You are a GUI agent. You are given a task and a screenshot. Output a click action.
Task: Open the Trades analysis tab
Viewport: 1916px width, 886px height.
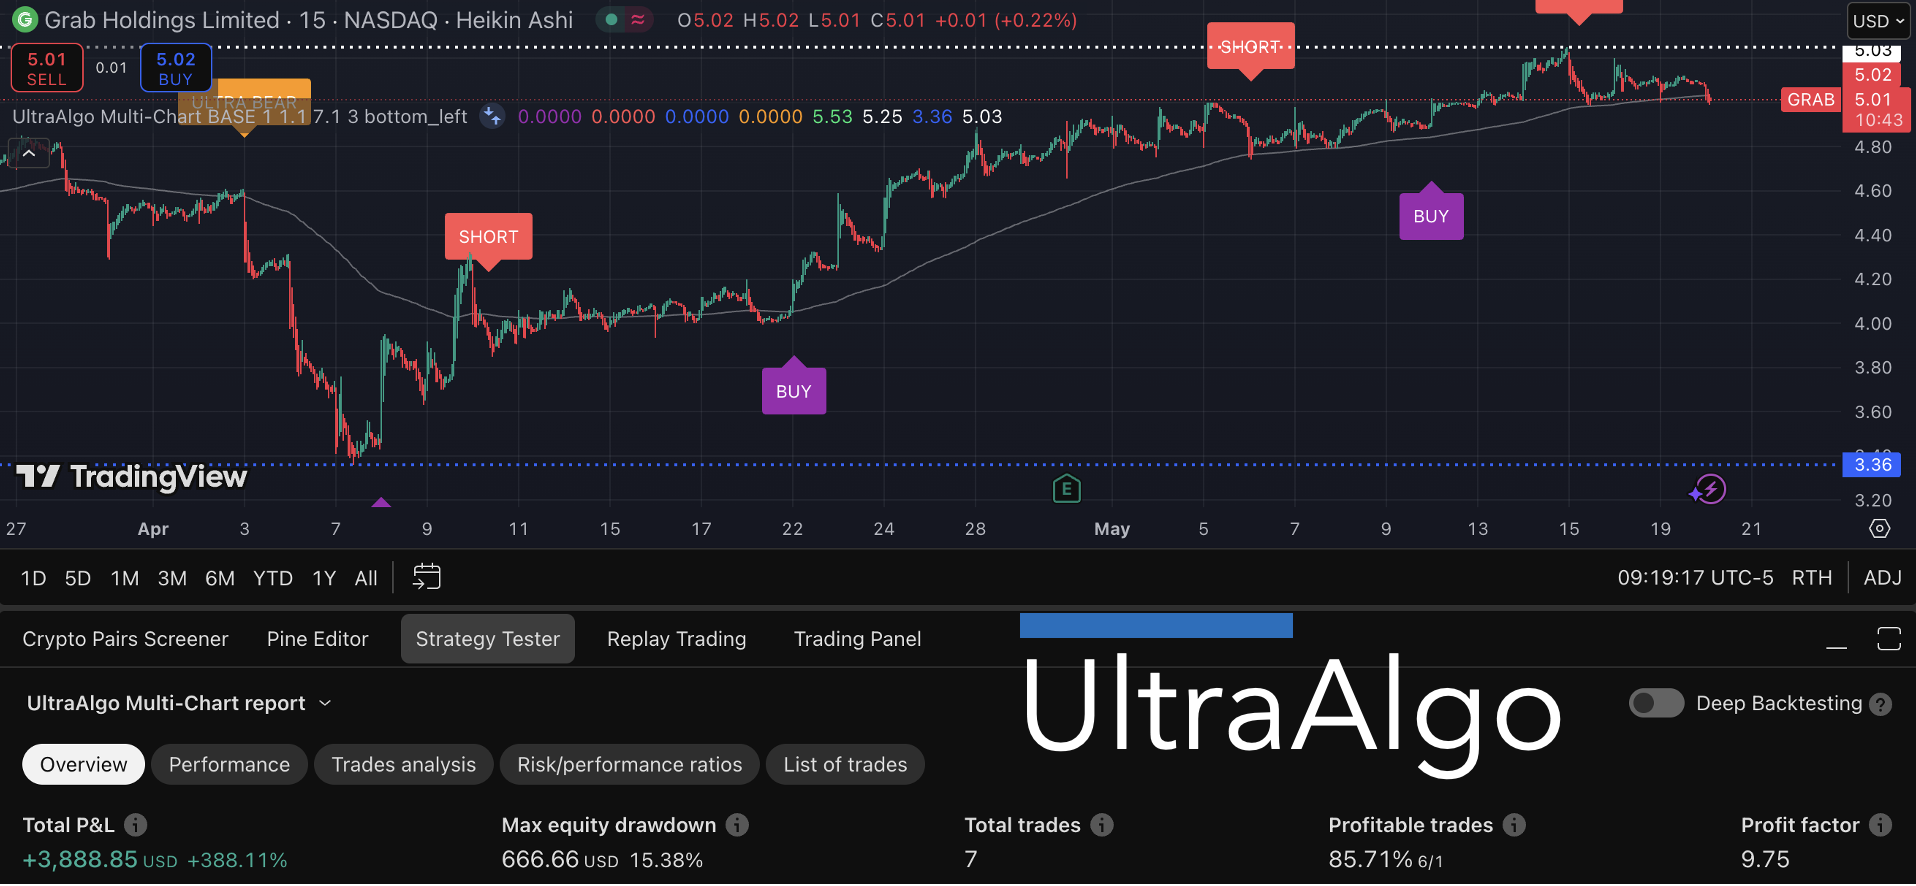tap(403, 765)
